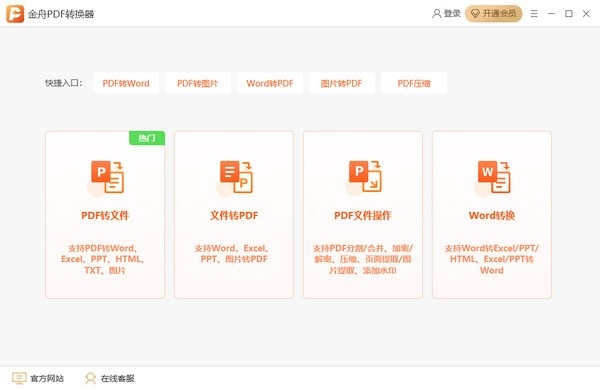Viewport: 600px width, 390px height.
Task: Select the PDF压缩 quick entry
Action: coord(414,83)
